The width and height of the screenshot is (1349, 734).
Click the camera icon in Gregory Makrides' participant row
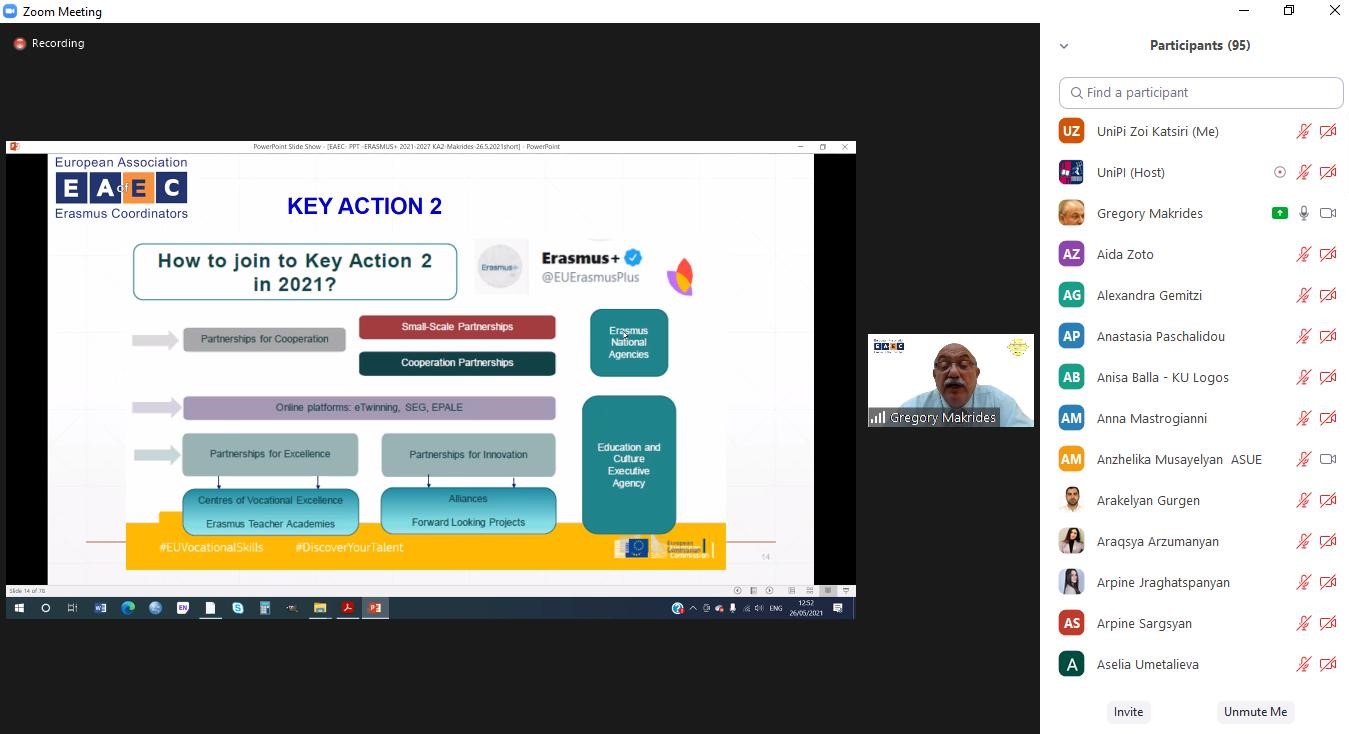[1328, 213]
